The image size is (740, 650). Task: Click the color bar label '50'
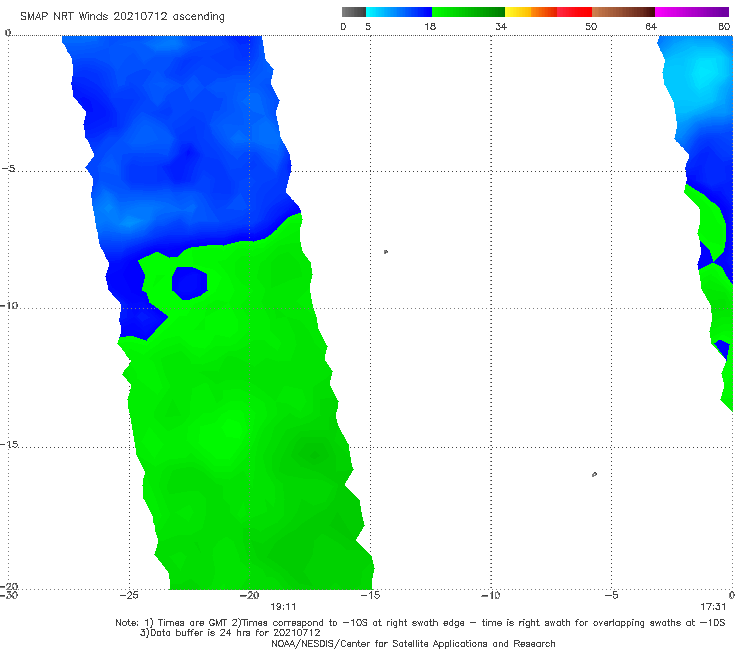click(591, 26)
